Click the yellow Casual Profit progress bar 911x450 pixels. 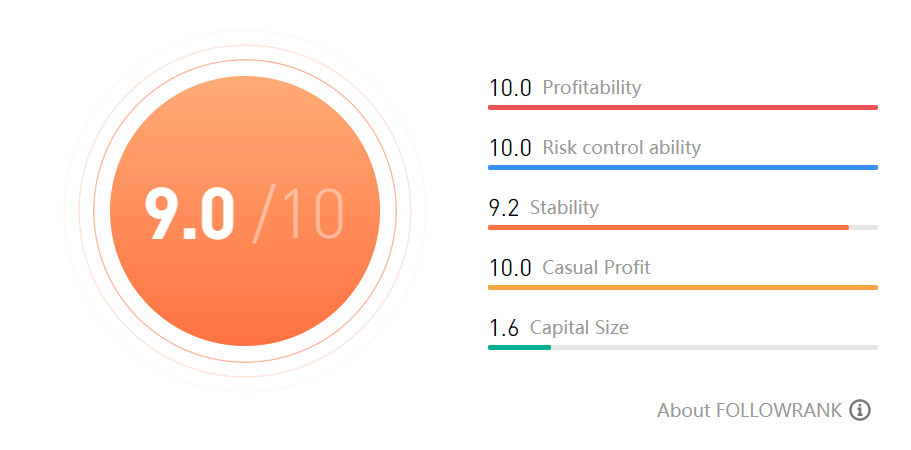pyautogui.click(x=682, y=287)
